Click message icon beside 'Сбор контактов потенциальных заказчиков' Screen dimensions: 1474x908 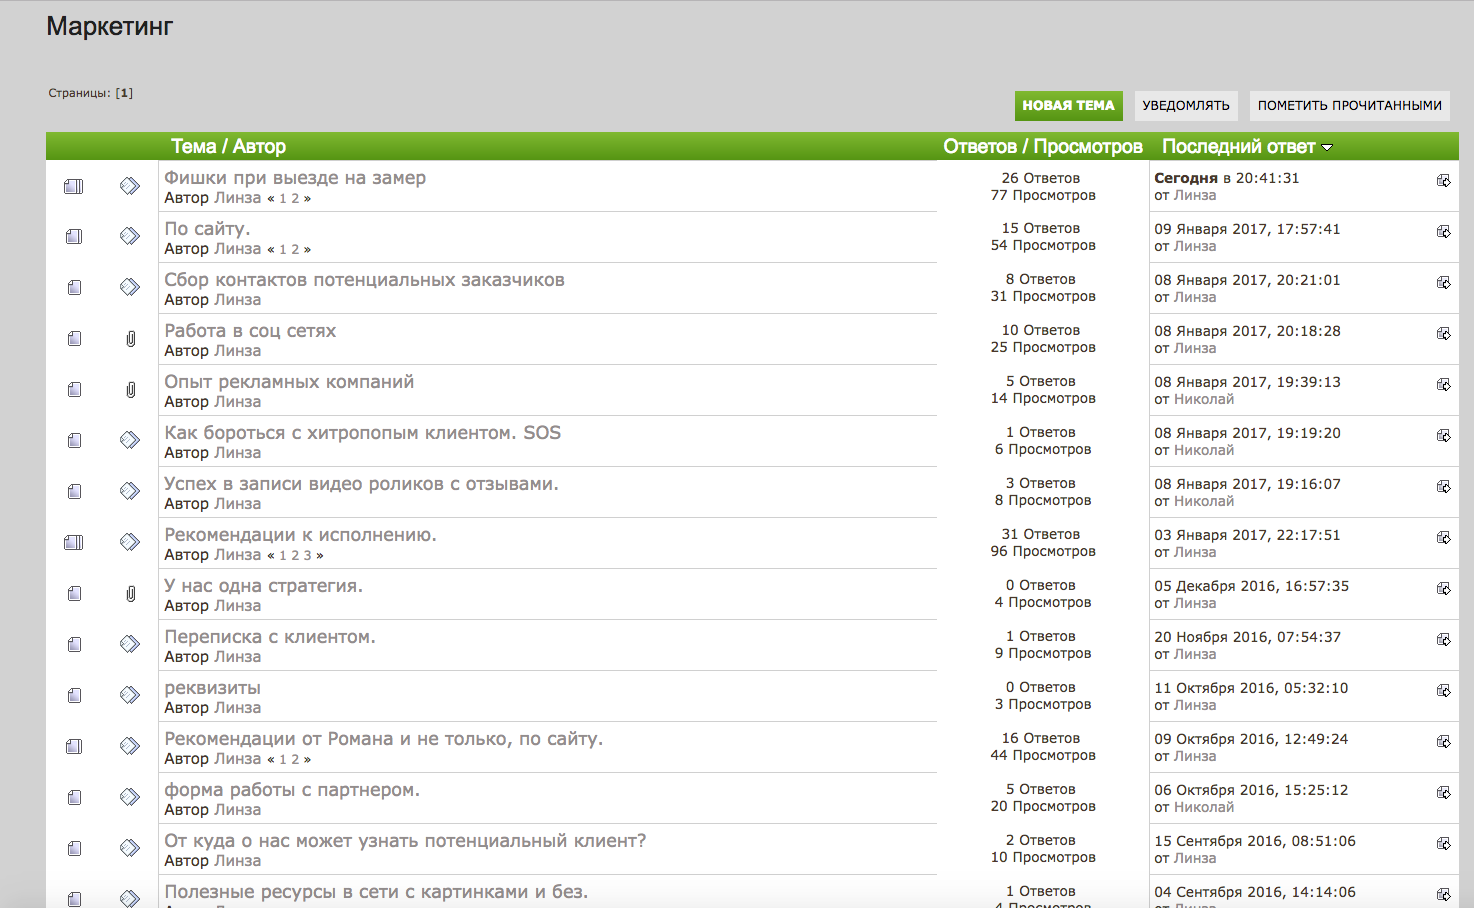point(130,288)
